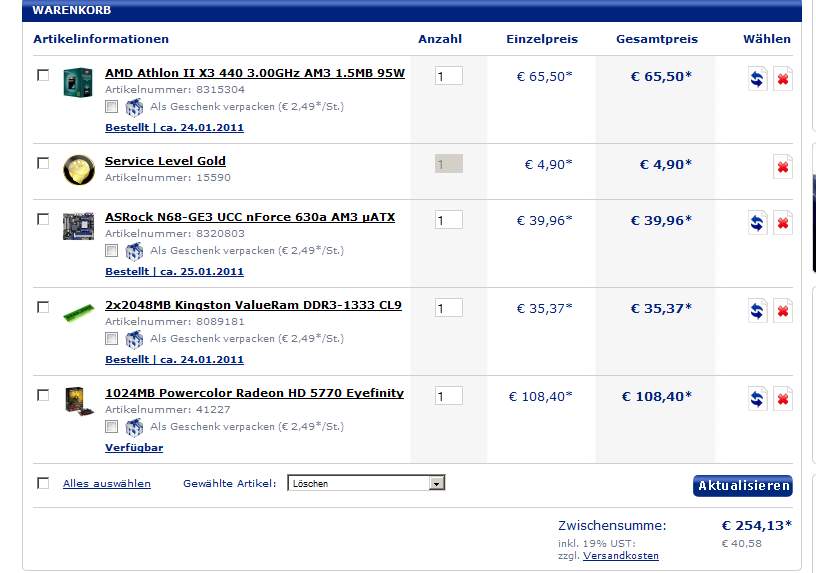Click refresh icon for Kingston ValueRam row

[757, 311]
